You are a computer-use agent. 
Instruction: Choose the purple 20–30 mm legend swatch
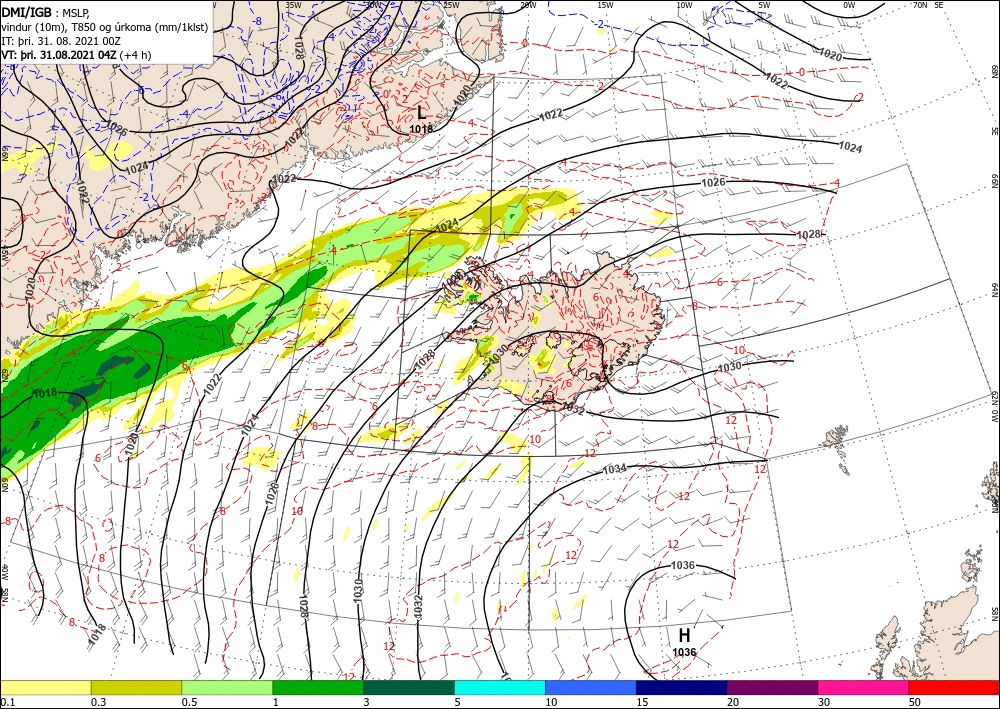[772, 687]
